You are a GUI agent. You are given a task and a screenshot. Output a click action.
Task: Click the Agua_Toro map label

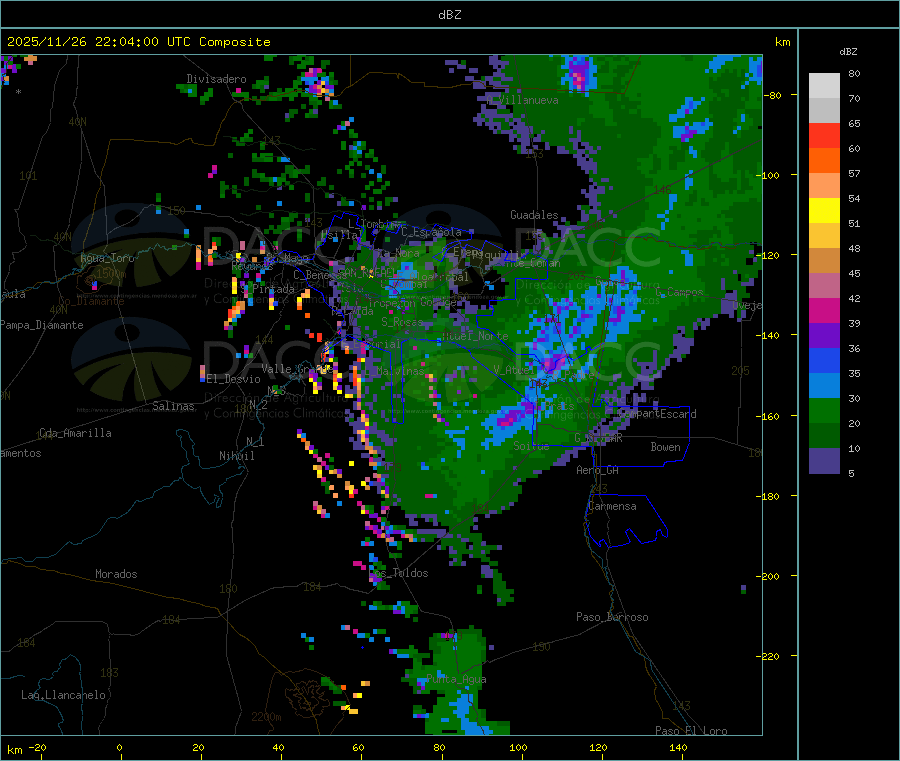tap(107, 258)
